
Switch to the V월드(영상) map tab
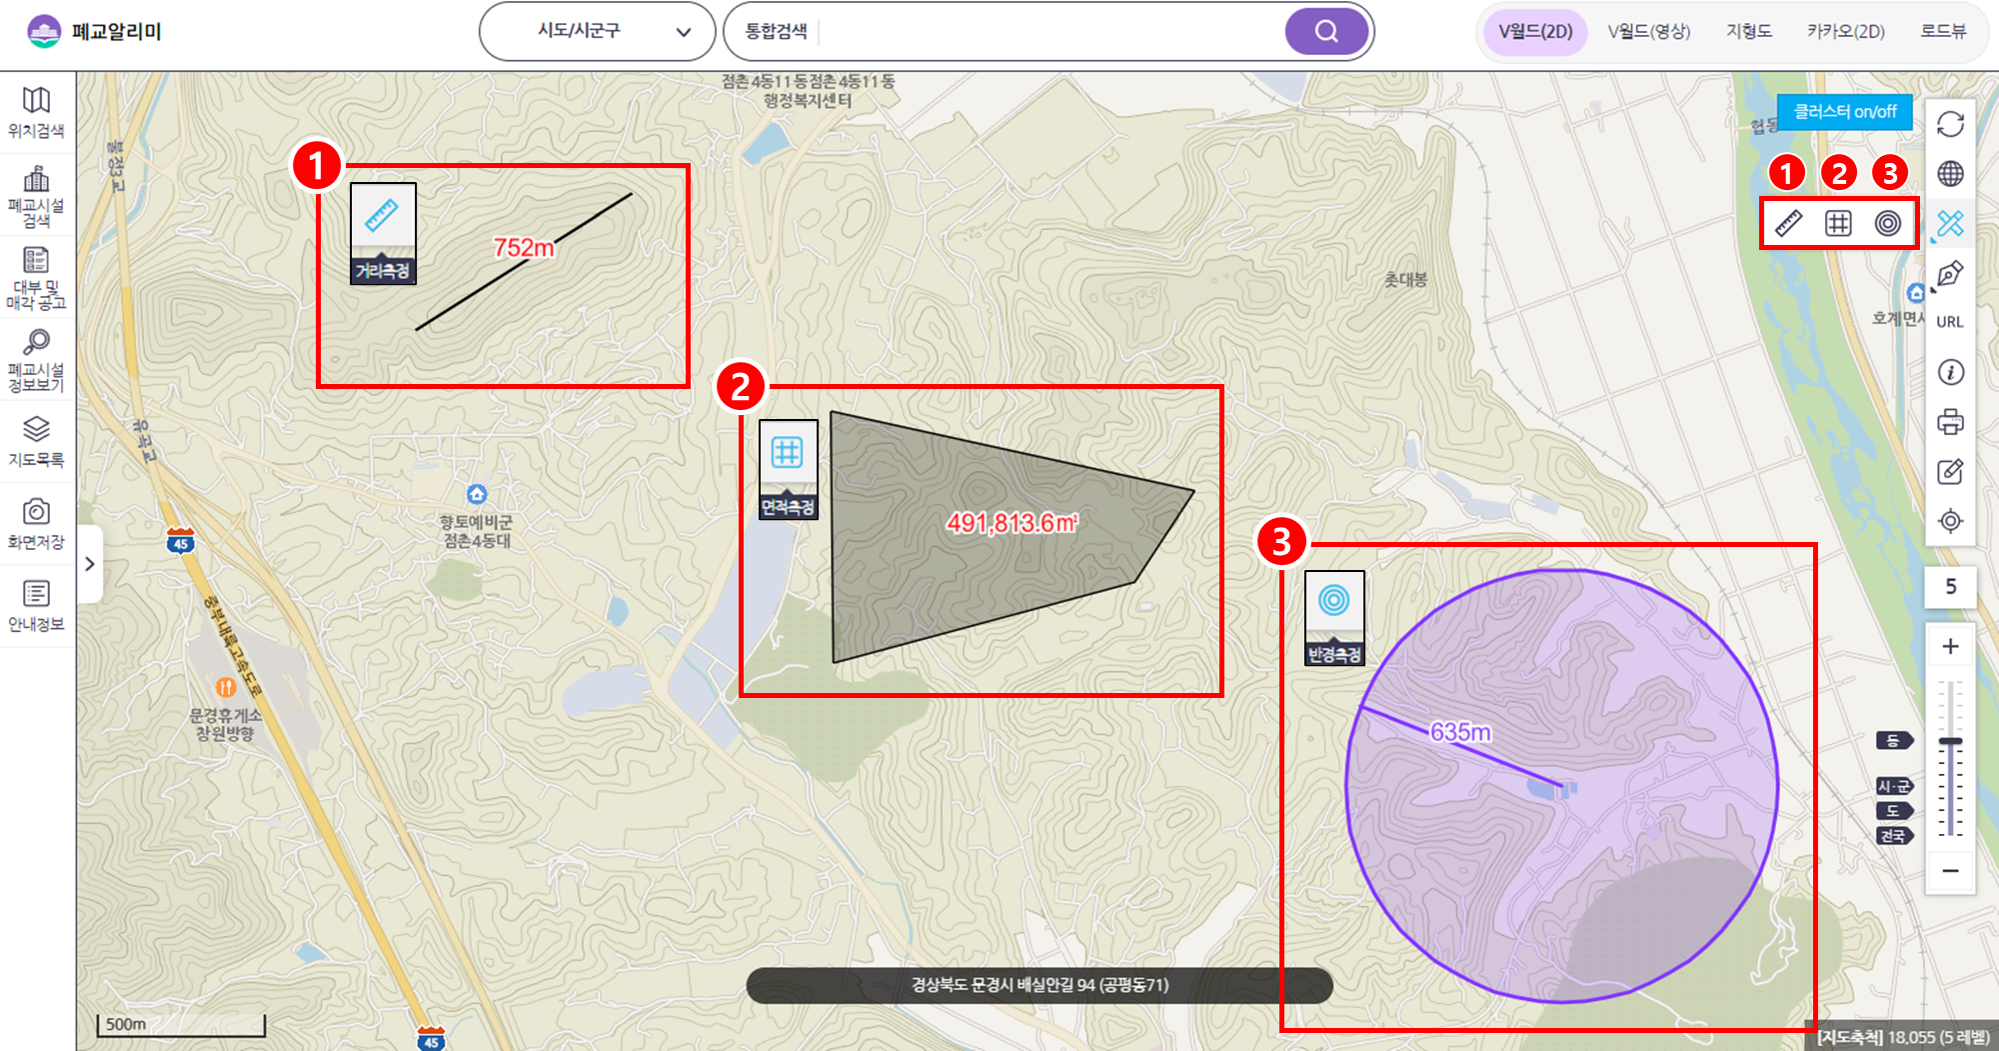1648,32
